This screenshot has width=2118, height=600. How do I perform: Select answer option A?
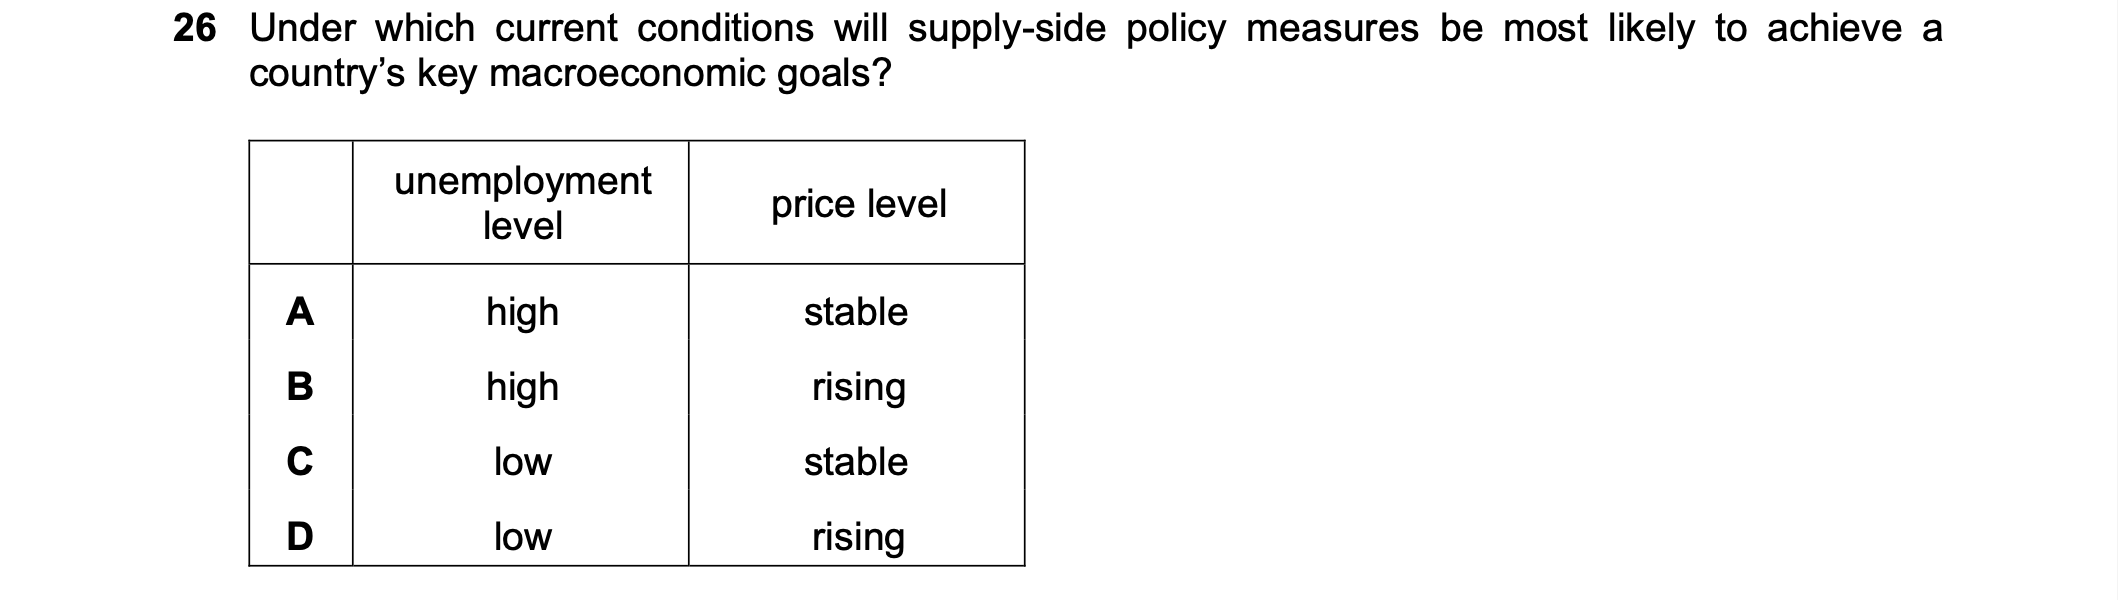300,312
